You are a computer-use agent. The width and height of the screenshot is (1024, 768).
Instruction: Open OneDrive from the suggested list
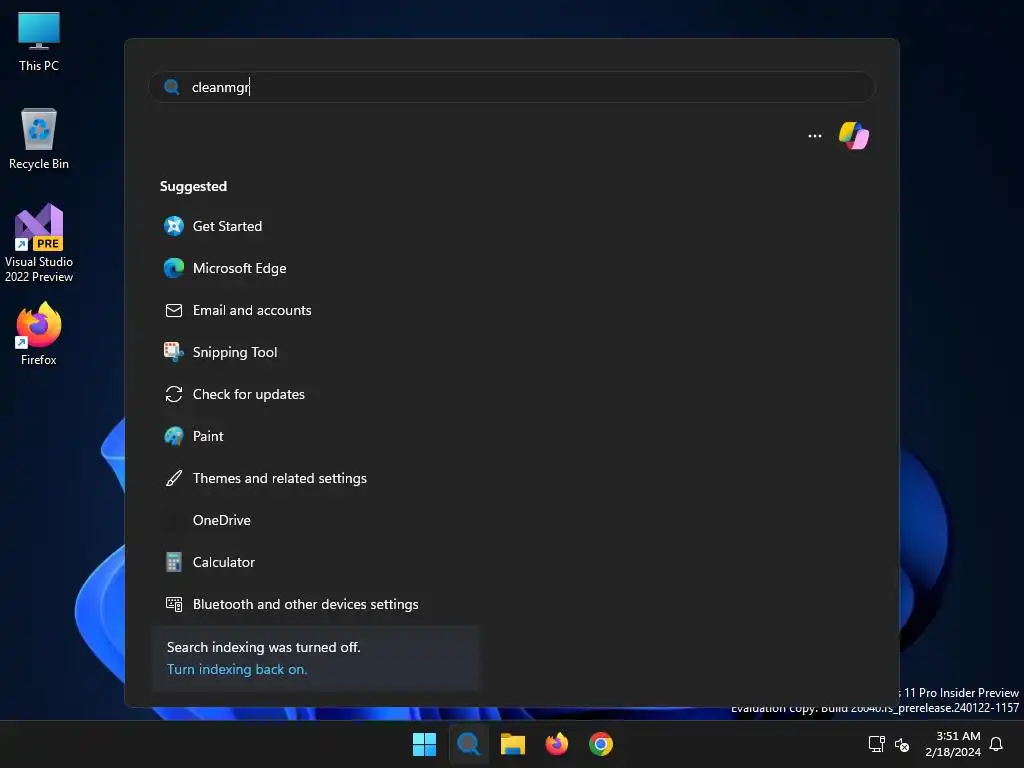click(x=221, y=520)
